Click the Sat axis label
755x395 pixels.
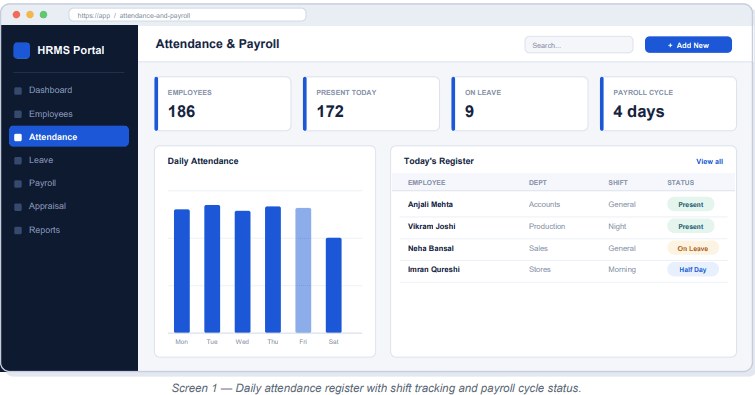333,342
